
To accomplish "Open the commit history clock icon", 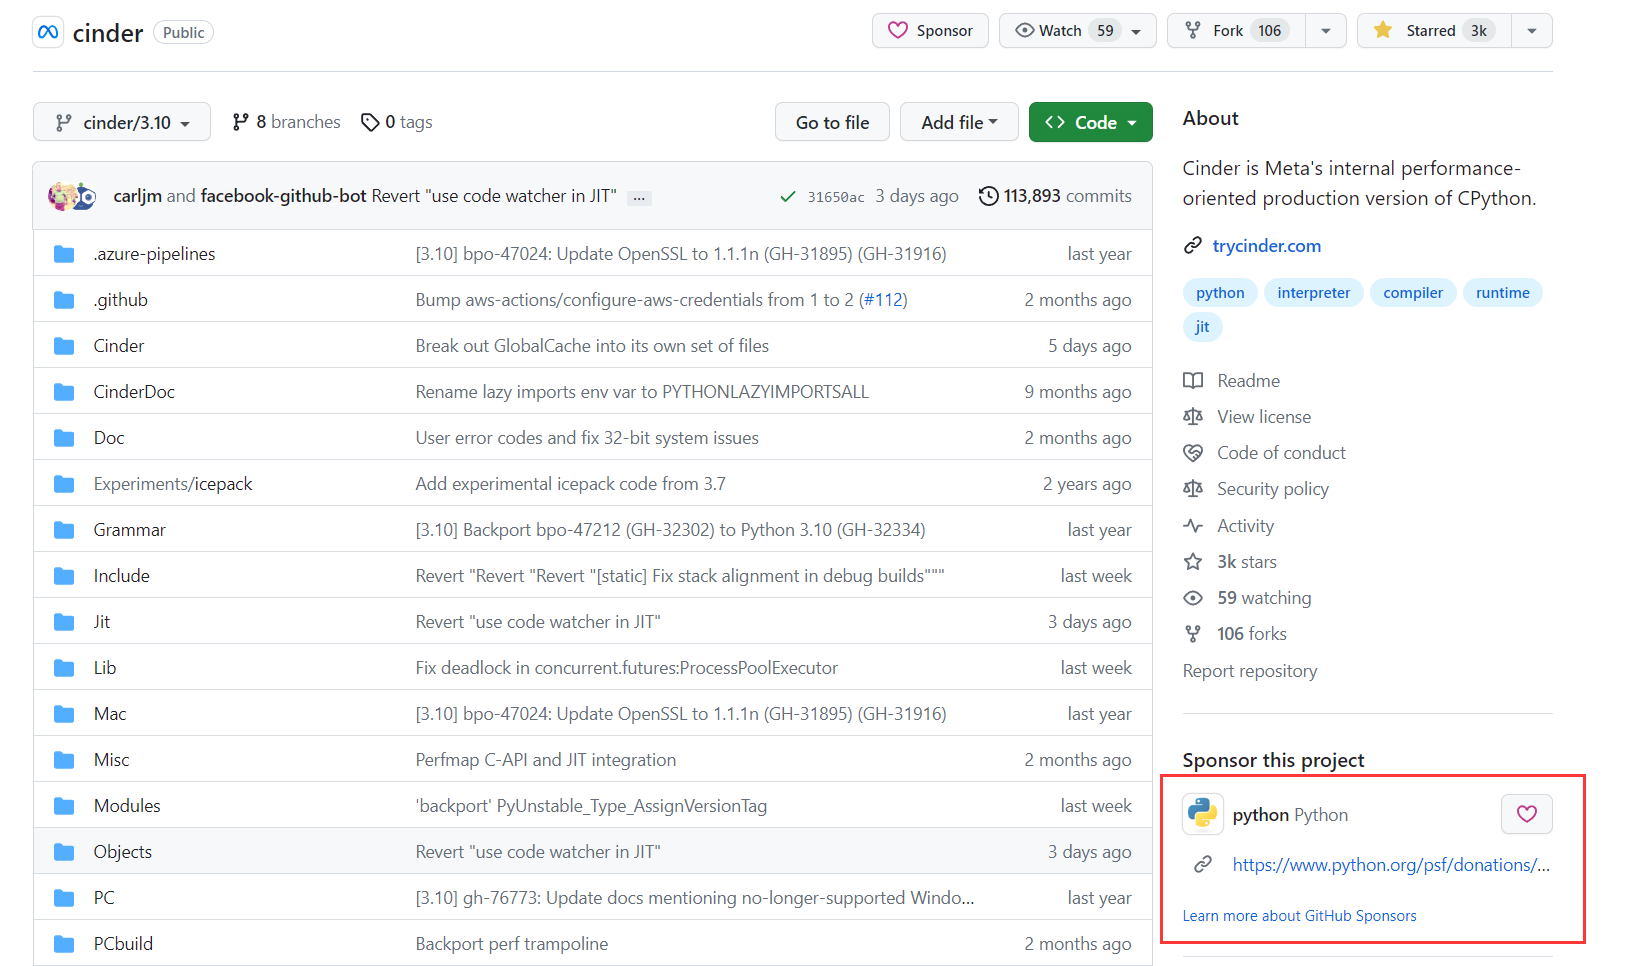I will pos(988,196).
